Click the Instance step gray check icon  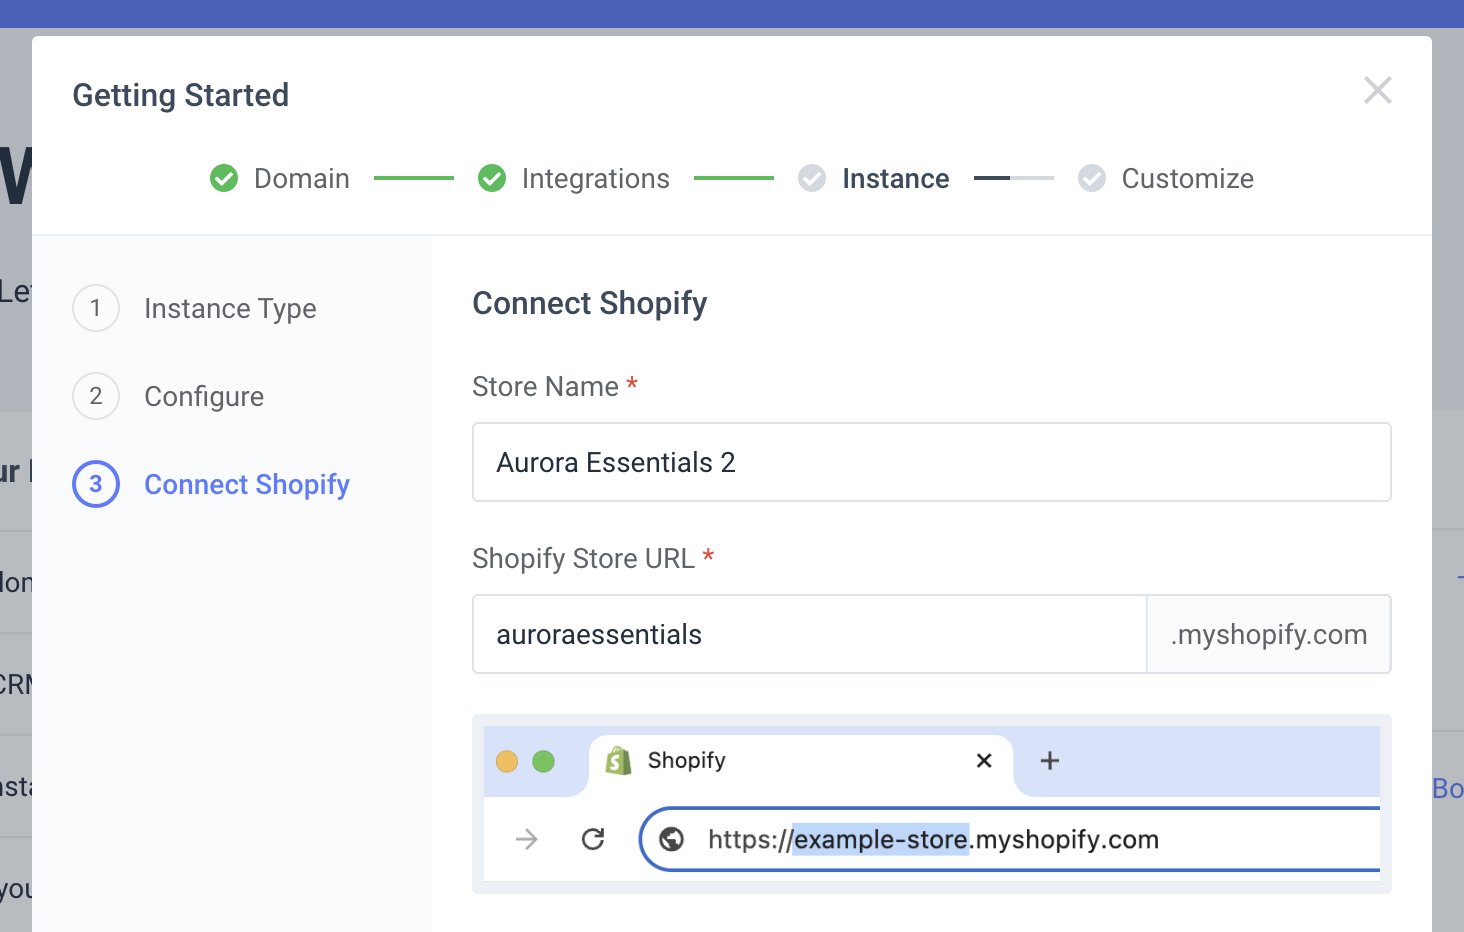812,178
